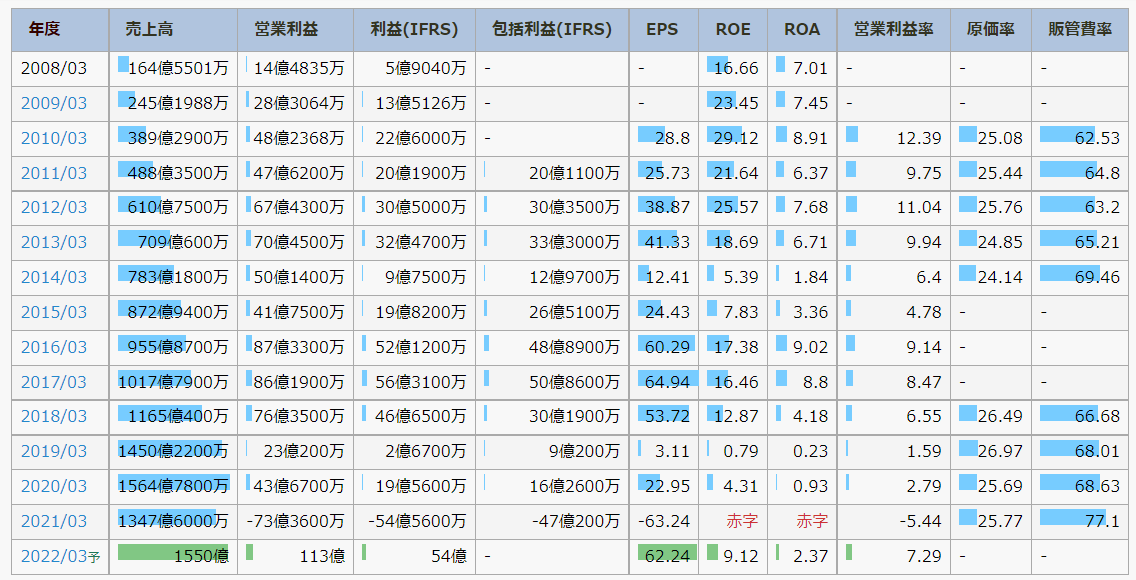Select EPS value -63.24
This screenshot has height=580, width=1136.
coord(664,521)
